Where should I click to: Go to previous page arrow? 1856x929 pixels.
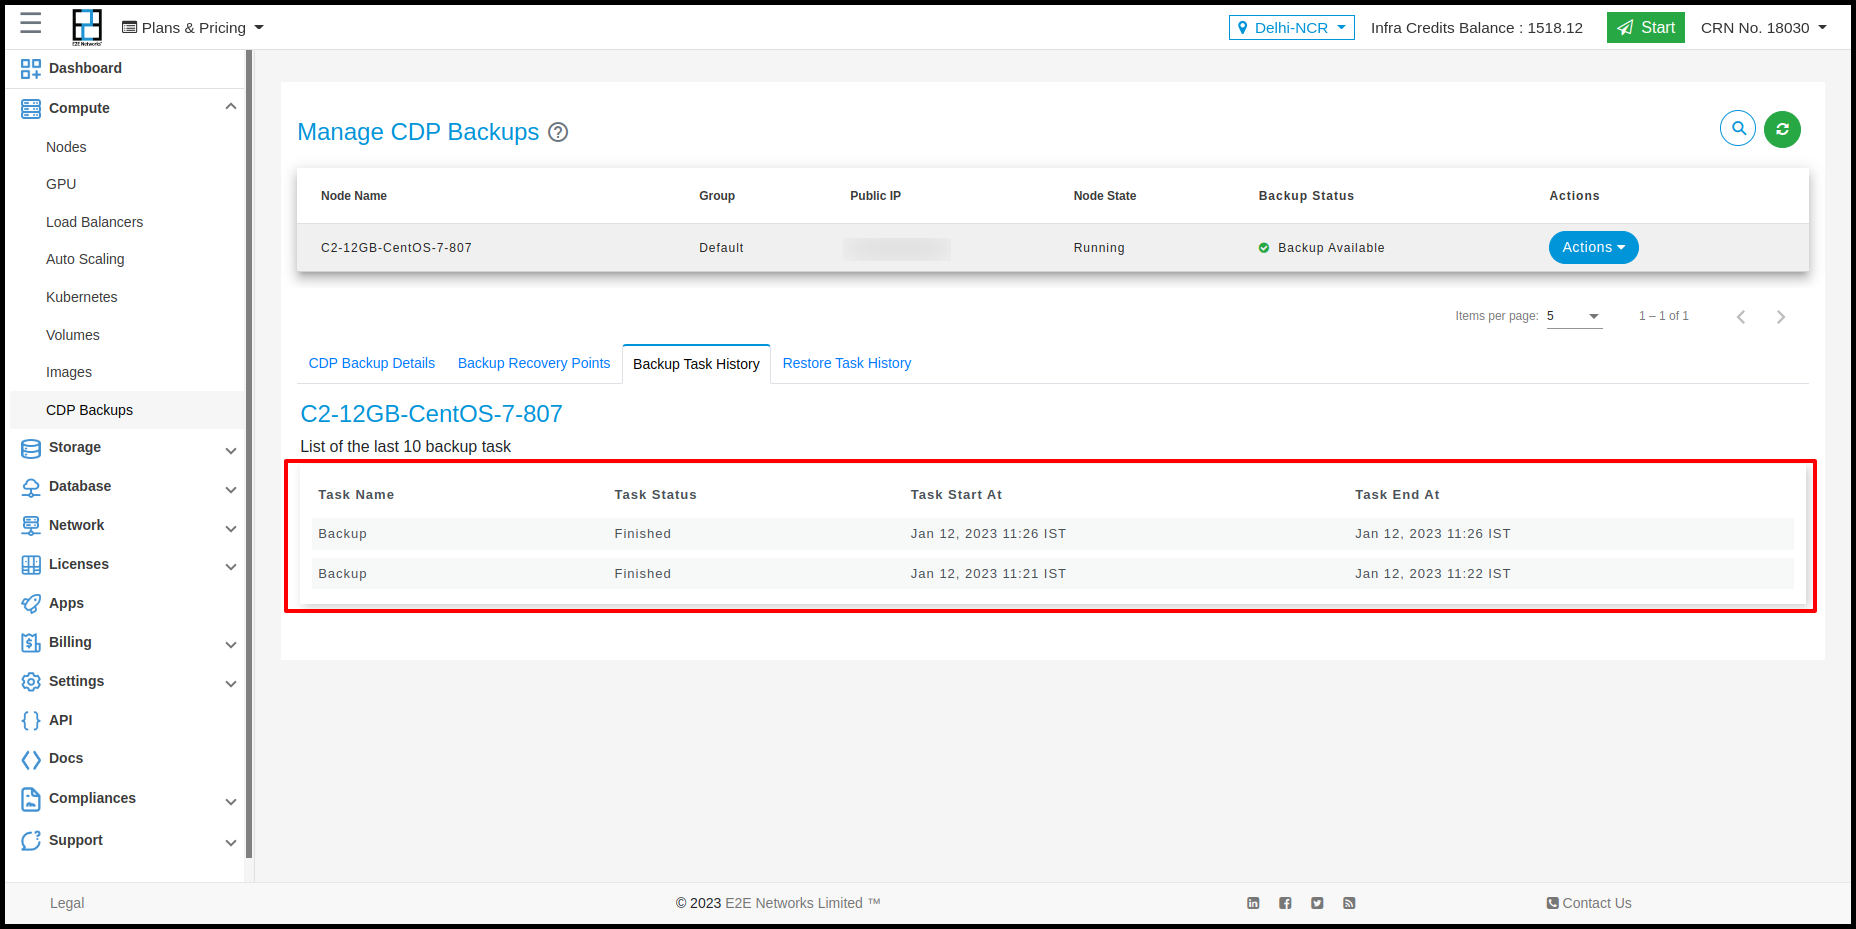1741,317
